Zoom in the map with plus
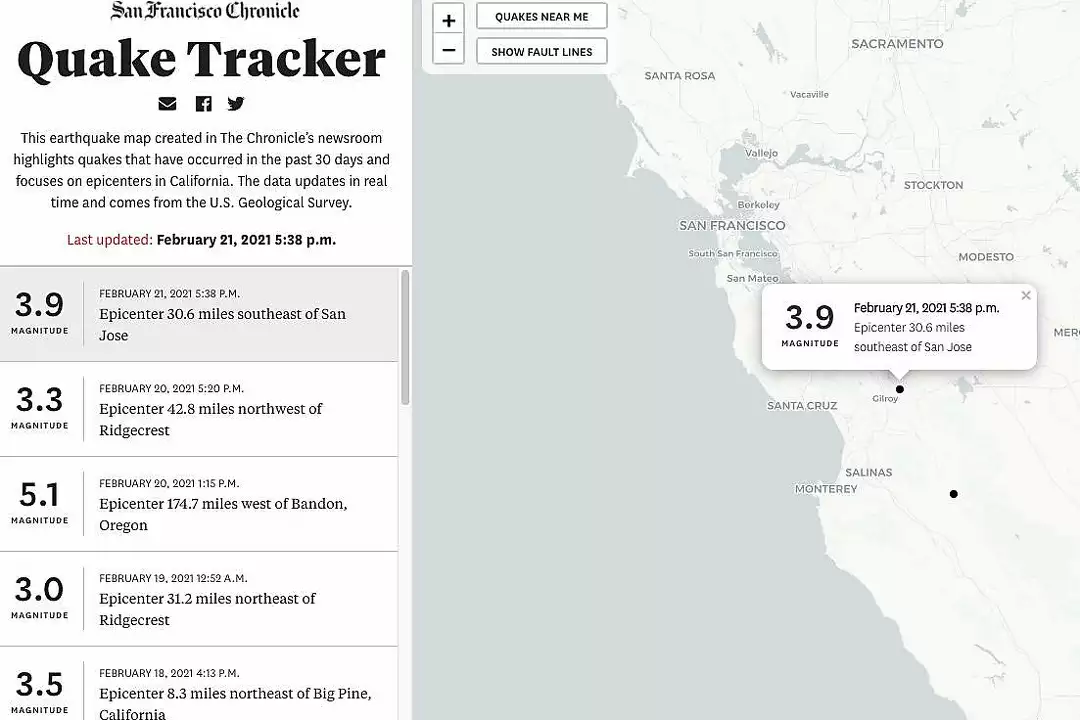 (449, 20)
